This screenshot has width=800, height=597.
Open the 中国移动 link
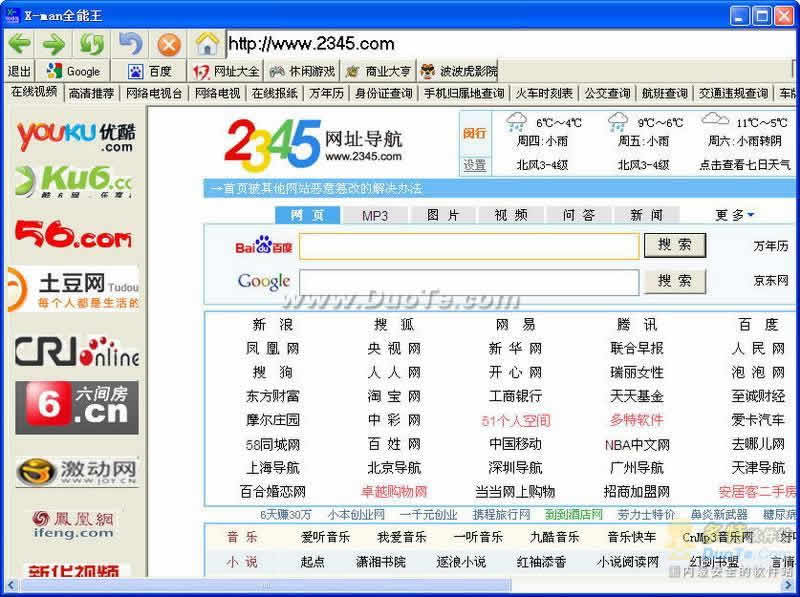[x=515, y=444]
